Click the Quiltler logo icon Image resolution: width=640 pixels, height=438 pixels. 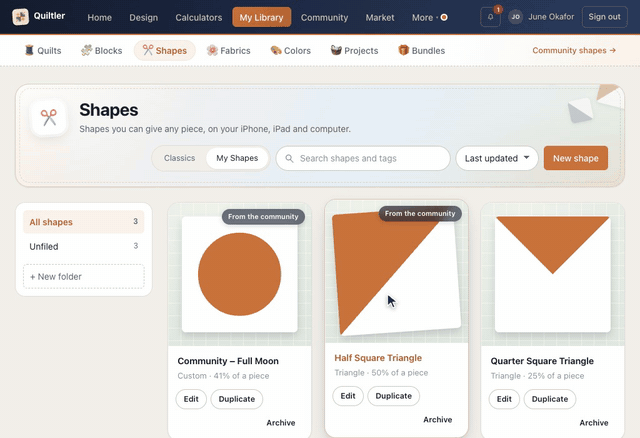pyautogui.click(x=20, y=17)
